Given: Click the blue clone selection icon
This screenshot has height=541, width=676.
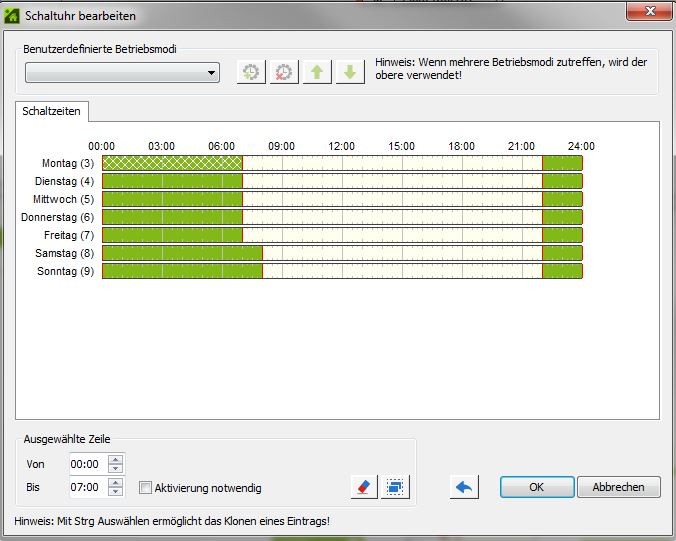Looking at the screenshot, I should pos(395,487).
